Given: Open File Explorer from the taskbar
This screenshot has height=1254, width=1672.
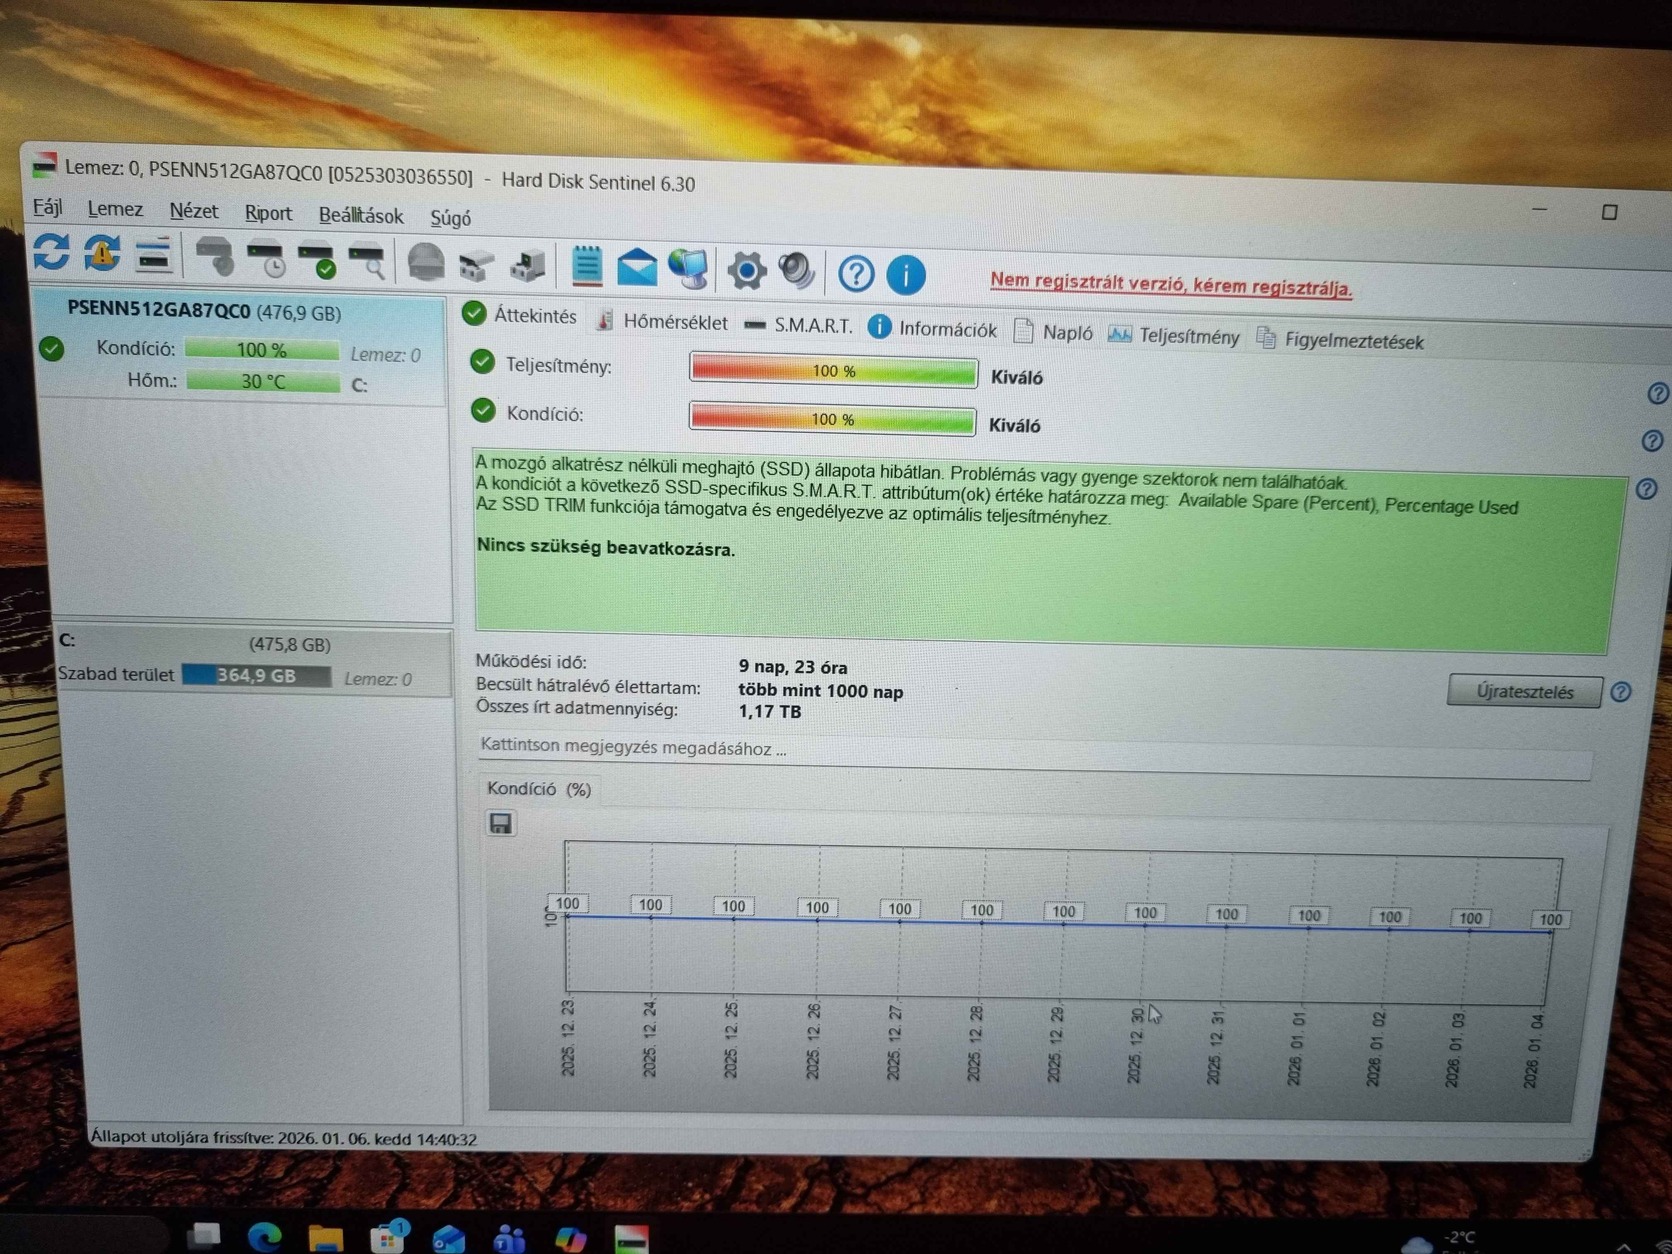Looking at the screenshot, I should tap(325, 1238).
